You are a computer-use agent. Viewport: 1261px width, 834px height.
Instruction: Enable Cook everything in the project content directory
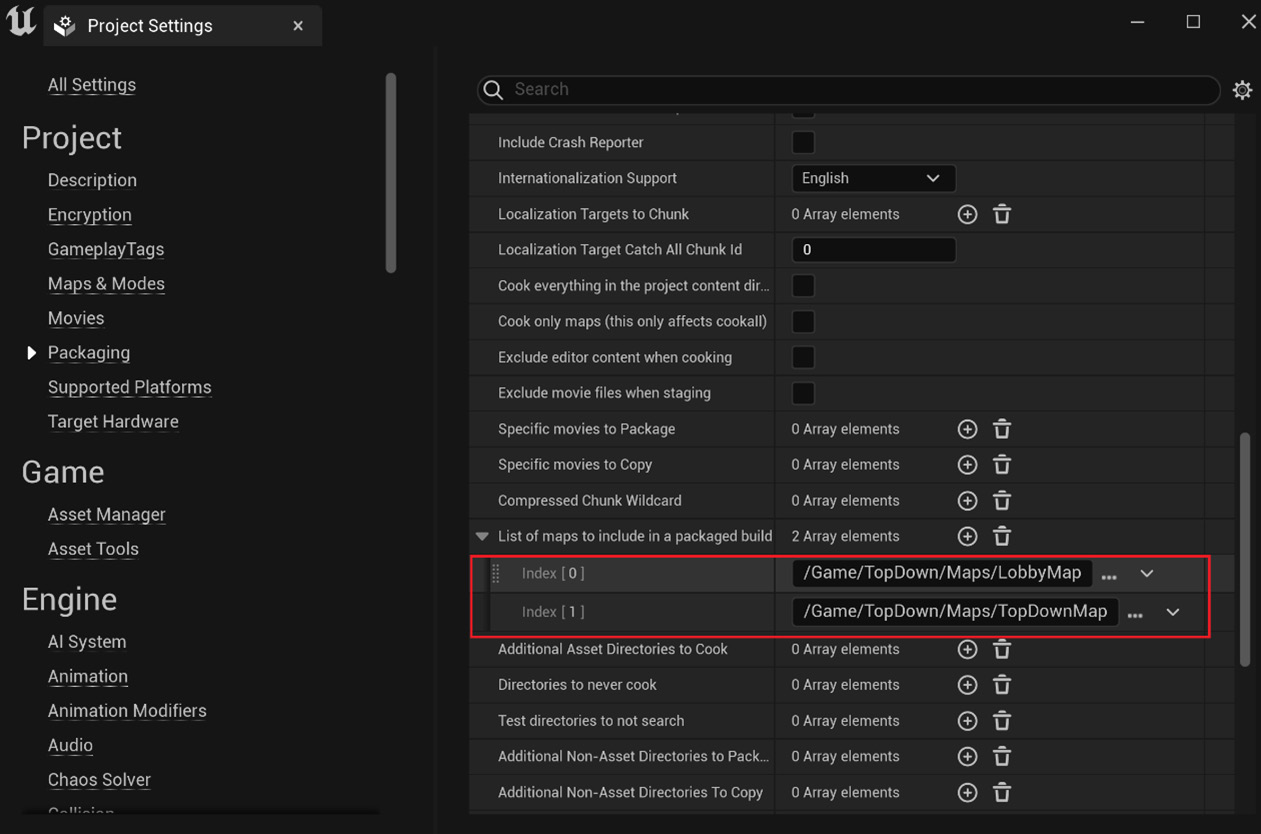[x=803, y=285]
